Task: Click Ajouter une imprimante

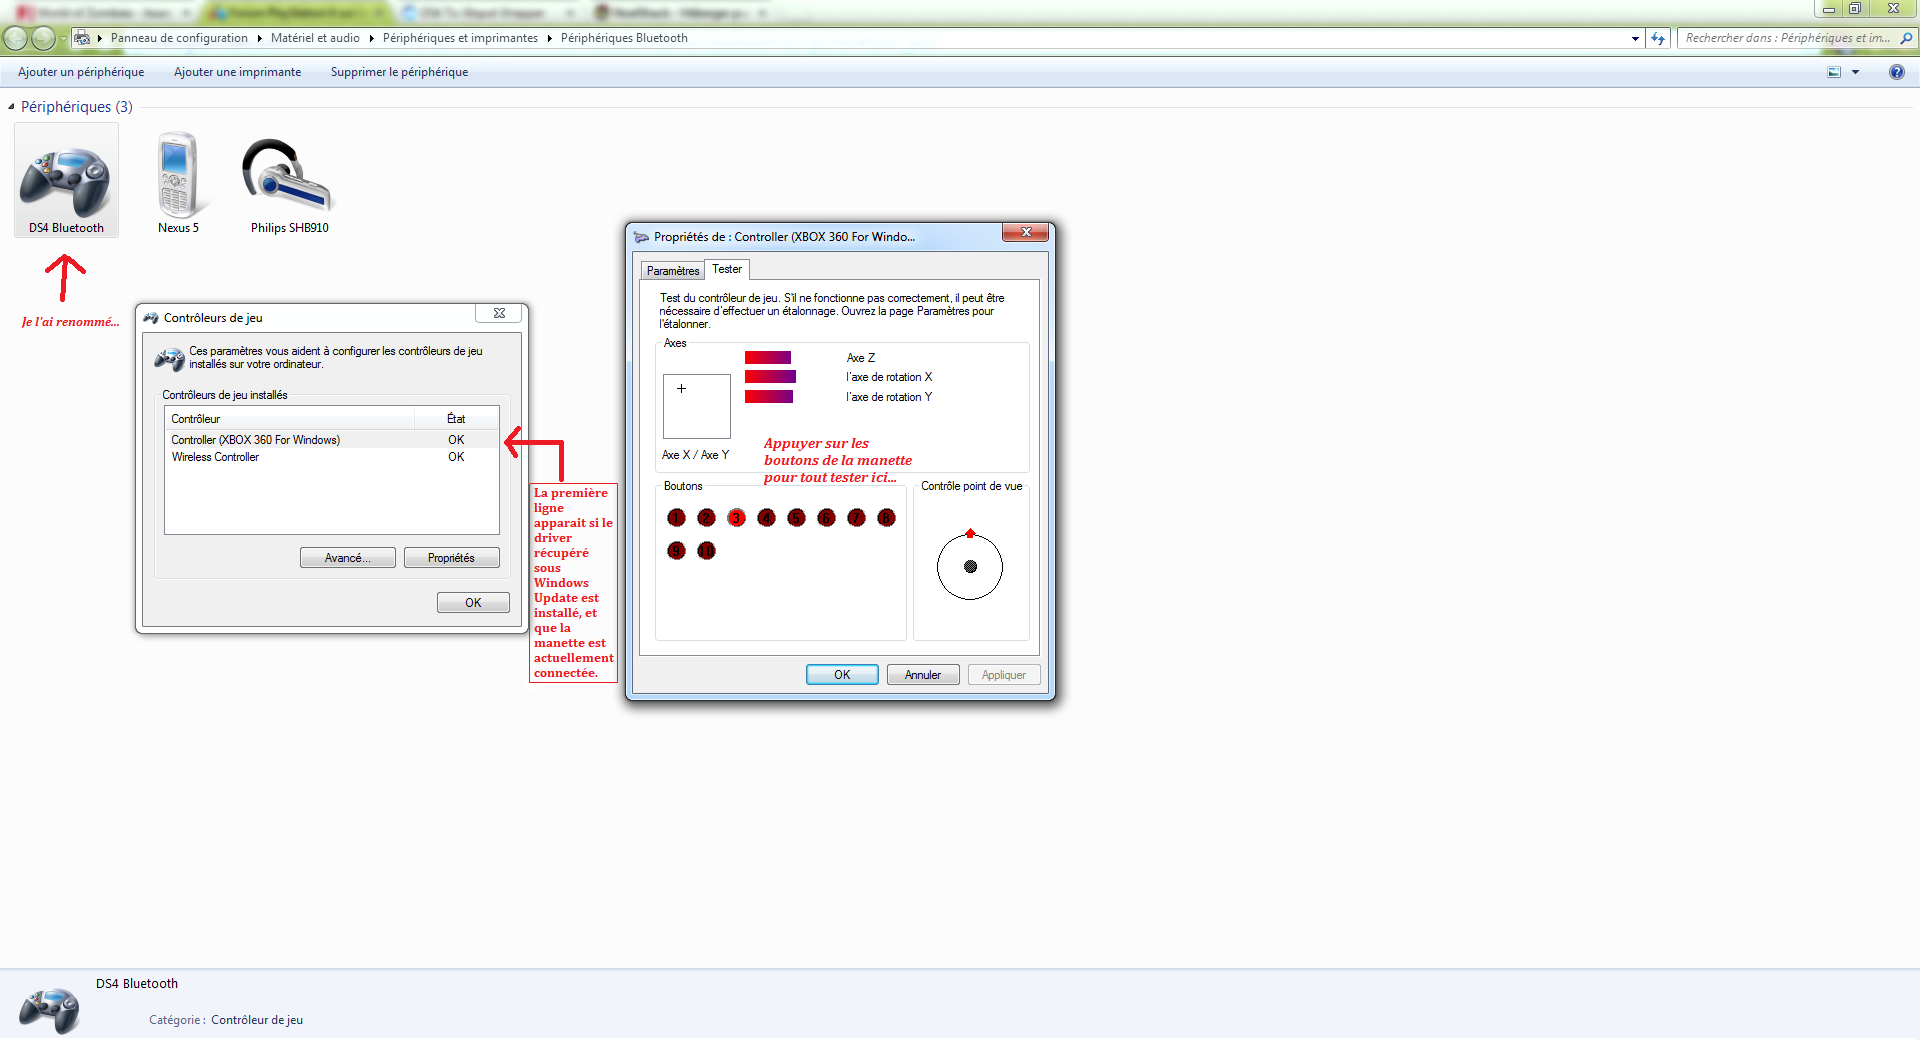Action: [237, 72]
